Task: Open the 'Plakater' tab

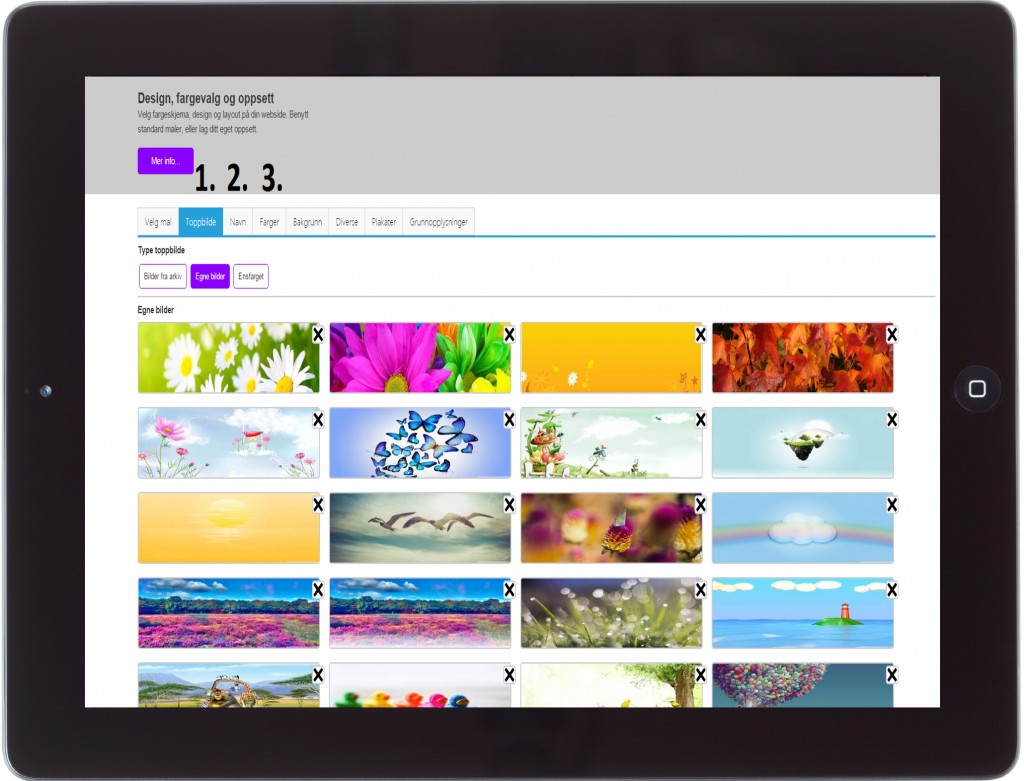Action: 383,222
